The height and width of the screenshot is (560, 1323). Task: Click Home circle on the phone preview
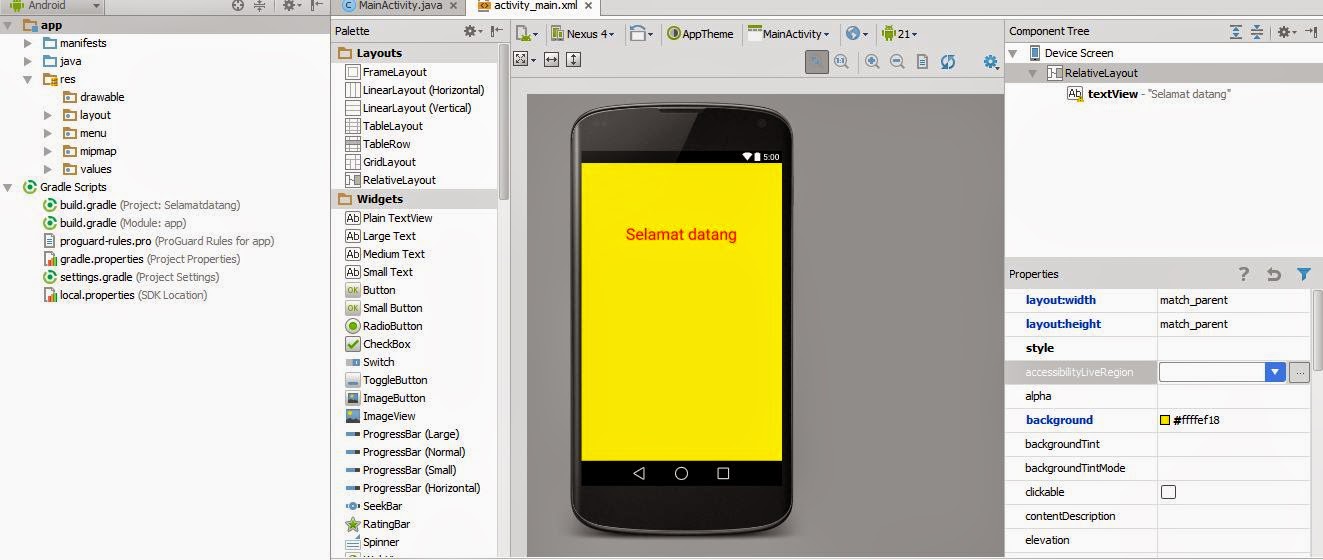tap(681, 473)
